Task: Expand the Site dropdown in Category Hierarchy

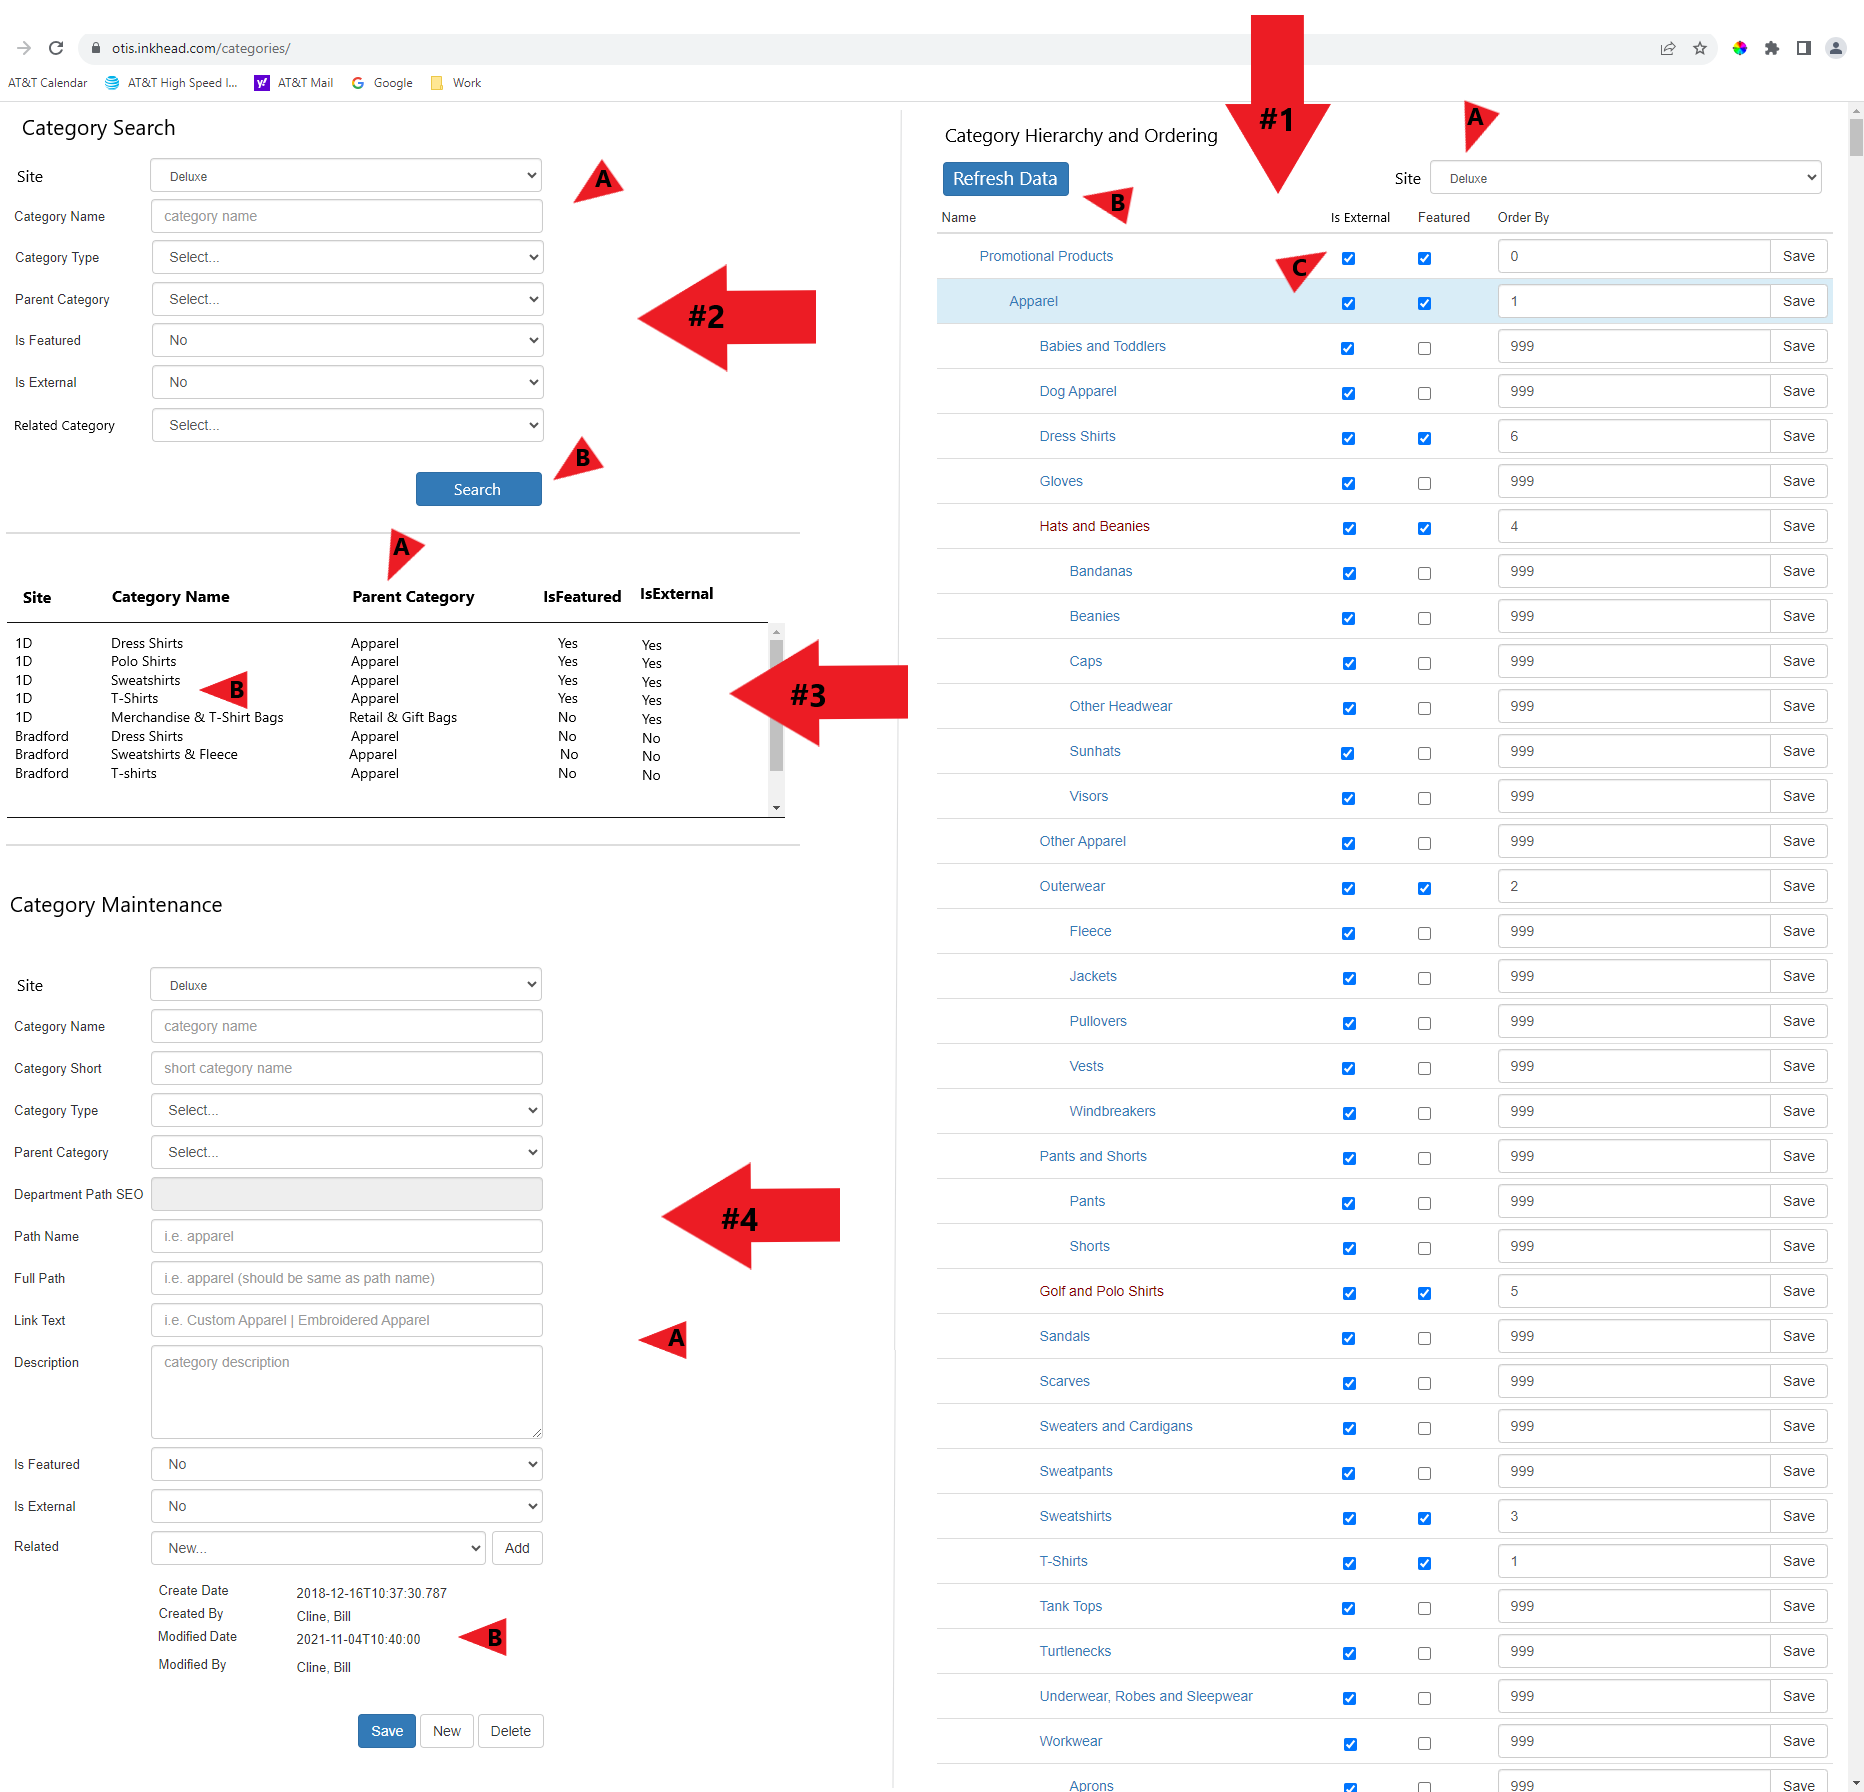Action: pyautogui.click(x=1625, y=178)
